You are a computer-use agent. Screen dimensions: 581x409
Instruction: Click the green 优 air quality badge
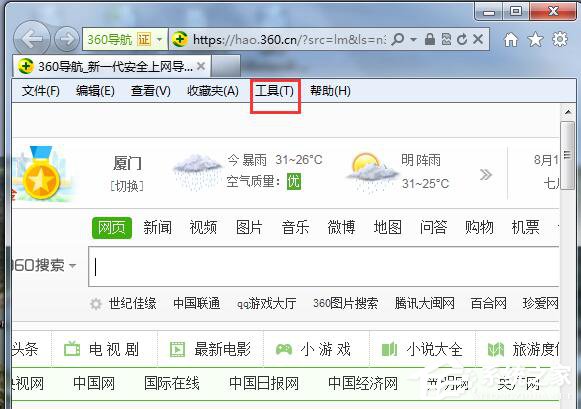coord(294,182)
